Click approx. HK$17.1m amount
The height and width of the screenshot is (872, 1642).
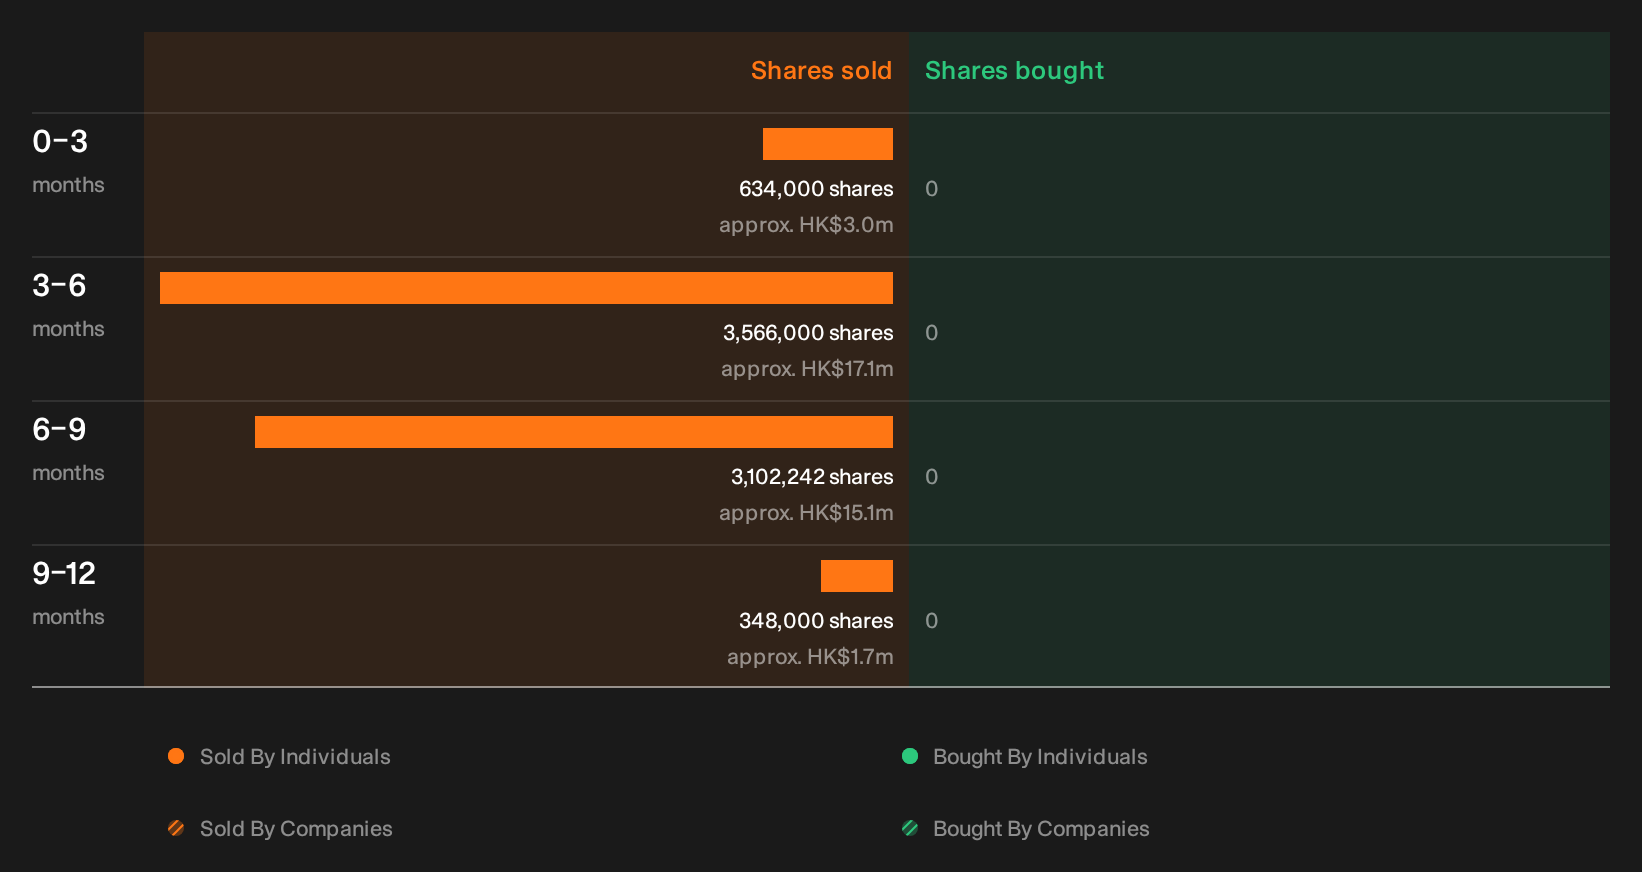[x=807, y=369]
